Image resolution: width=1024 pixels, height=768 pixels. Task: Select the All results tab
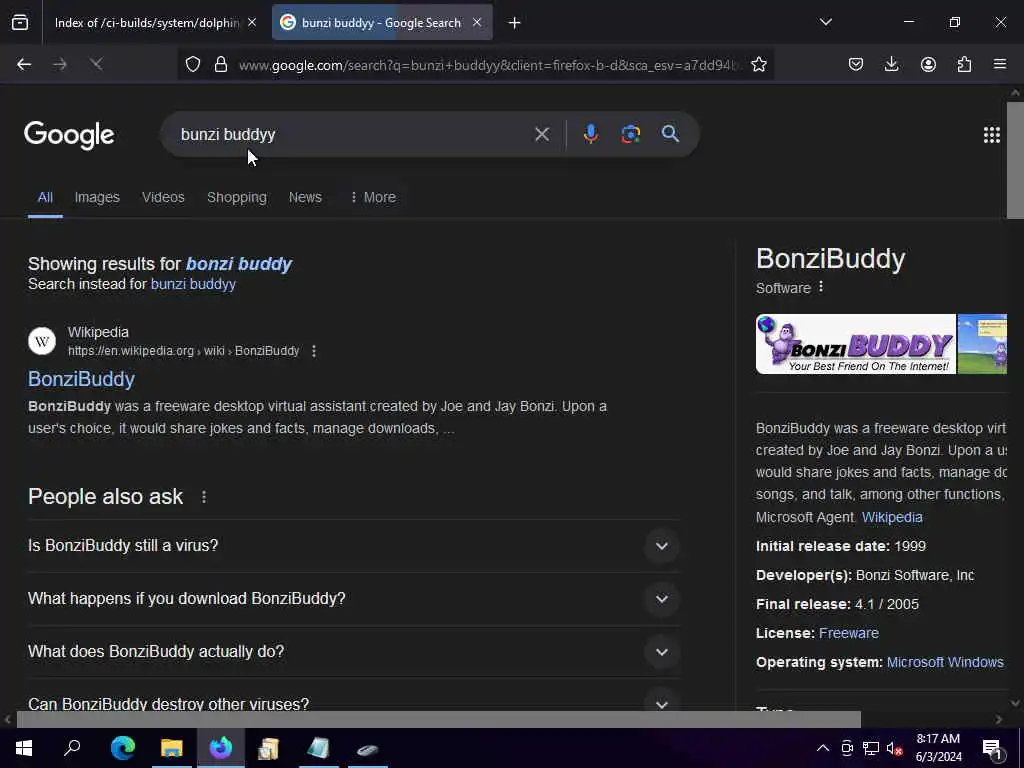pos(45,197)
